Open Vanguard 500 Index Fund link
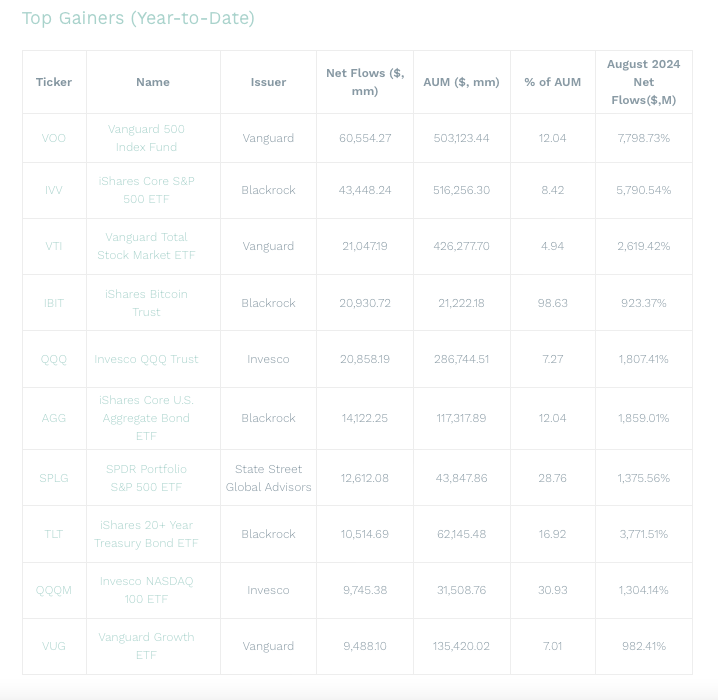The image size is (718, 700). (x=146, y=138)
